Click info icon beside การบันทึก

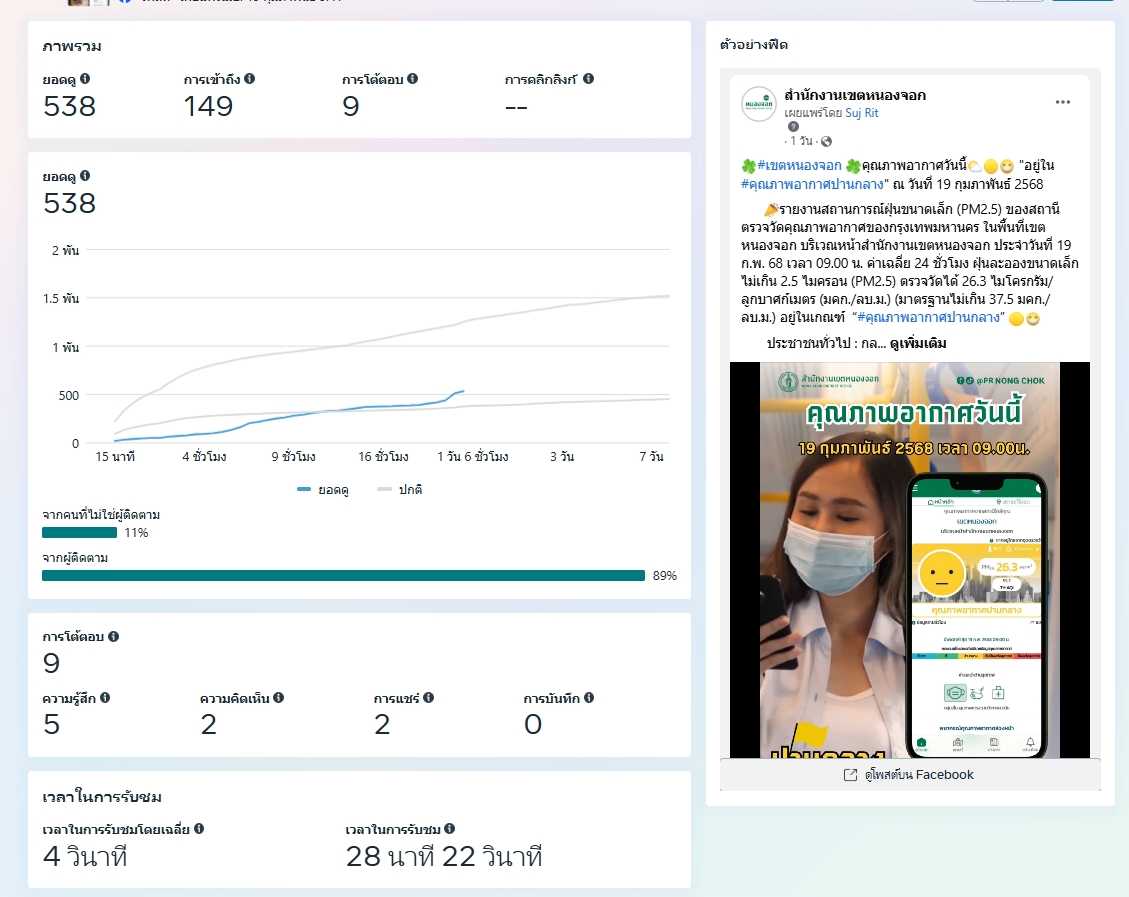click(588, 698)
